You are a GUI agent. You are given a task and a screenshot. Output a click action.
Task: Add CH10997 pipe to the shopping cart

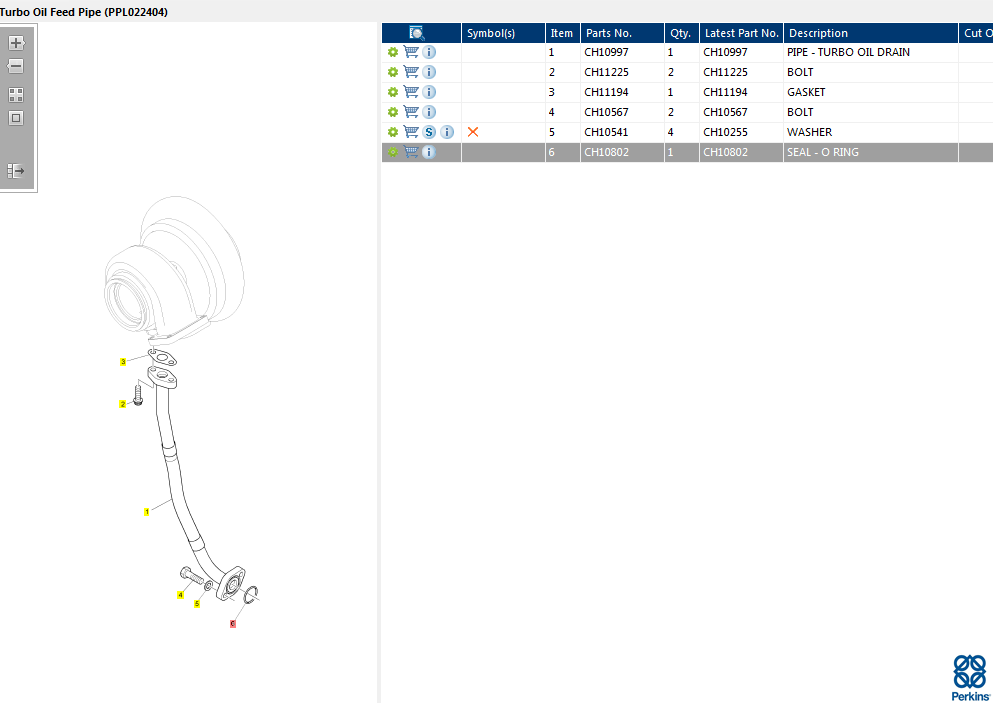(411, 52)
